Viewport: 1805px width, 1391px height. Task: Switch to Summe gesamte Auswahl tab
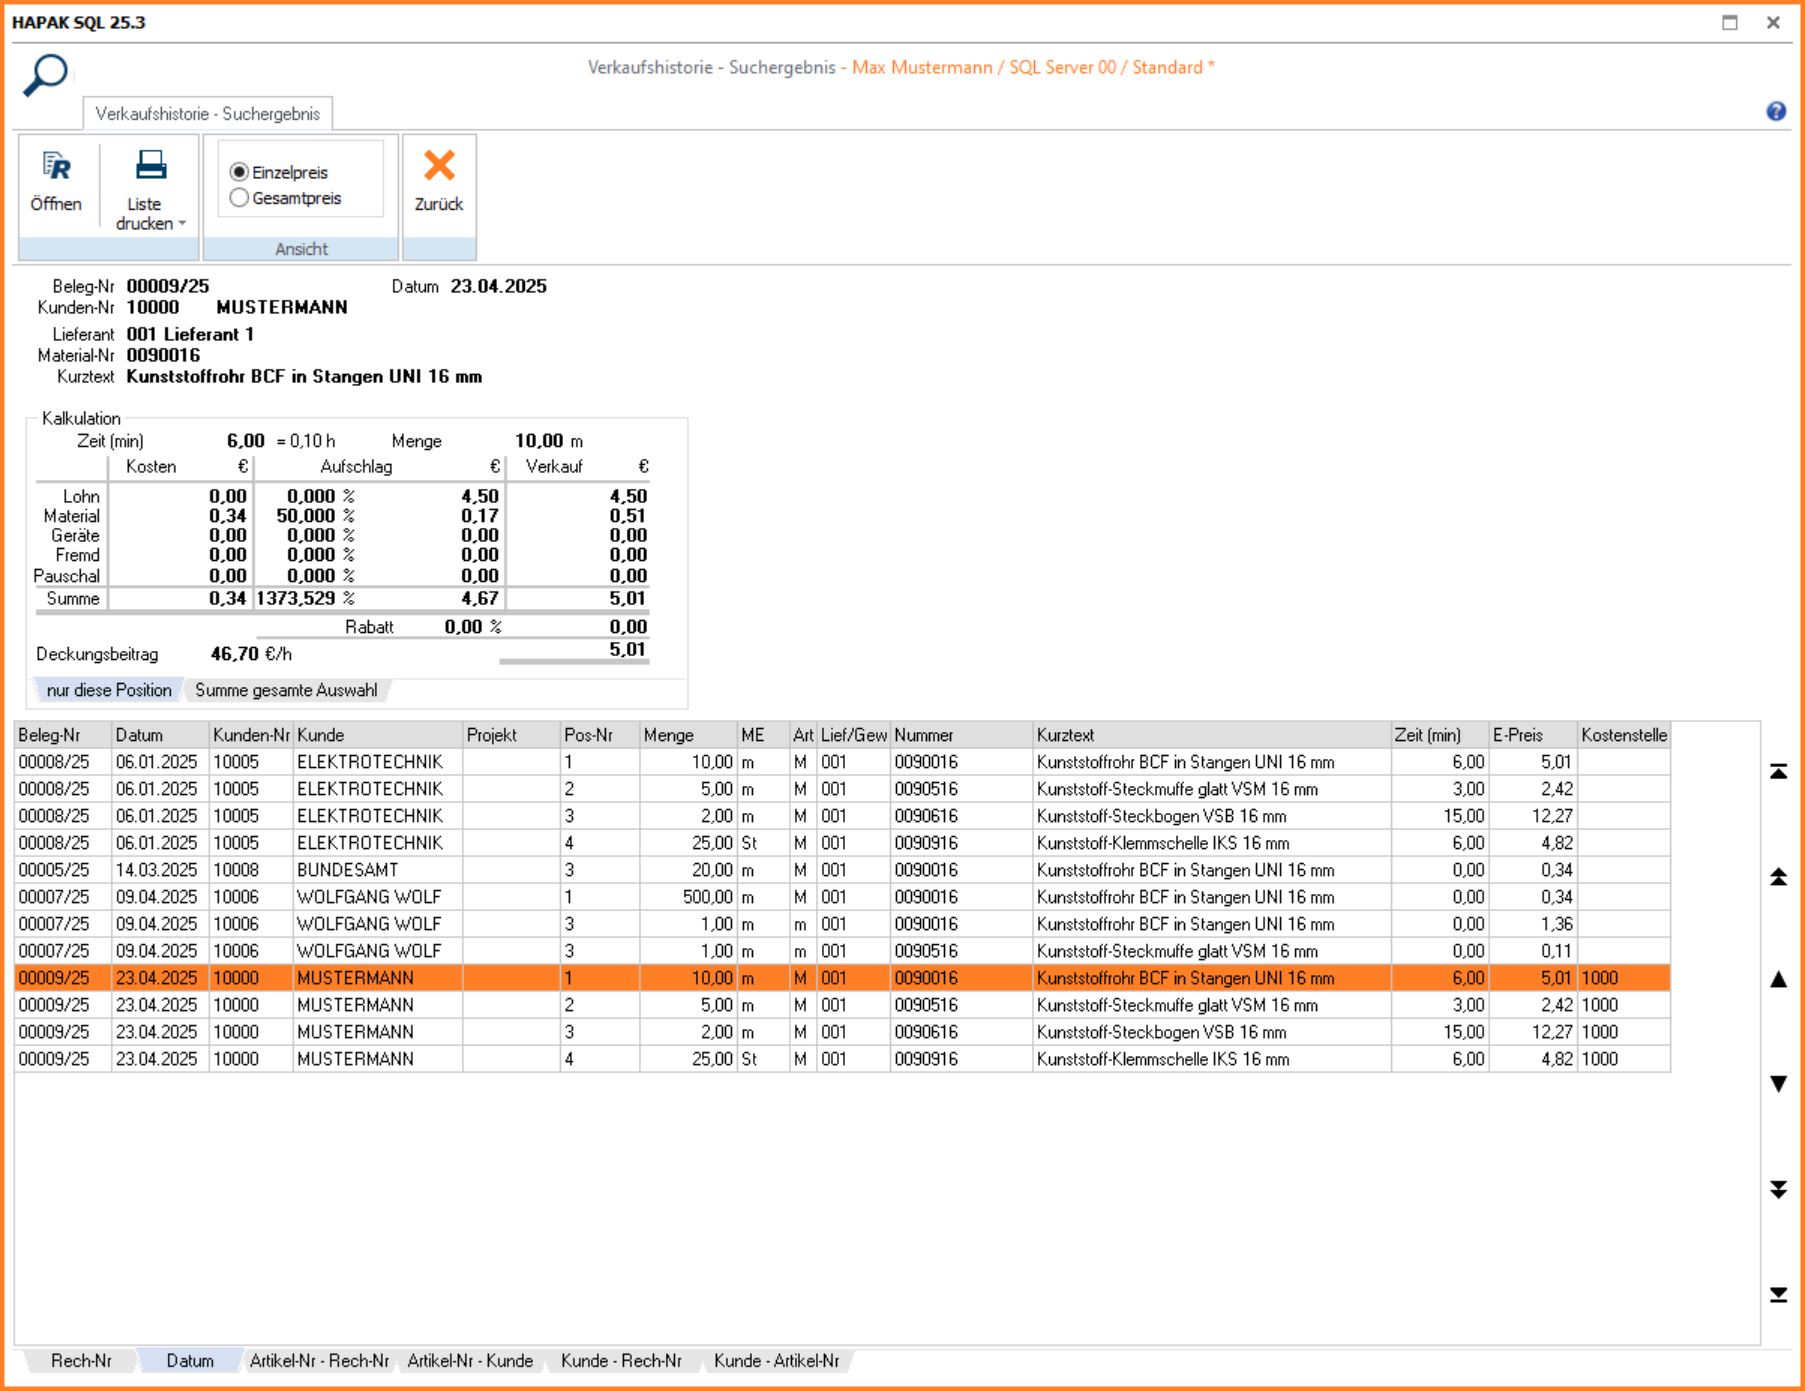pos(286,690)
